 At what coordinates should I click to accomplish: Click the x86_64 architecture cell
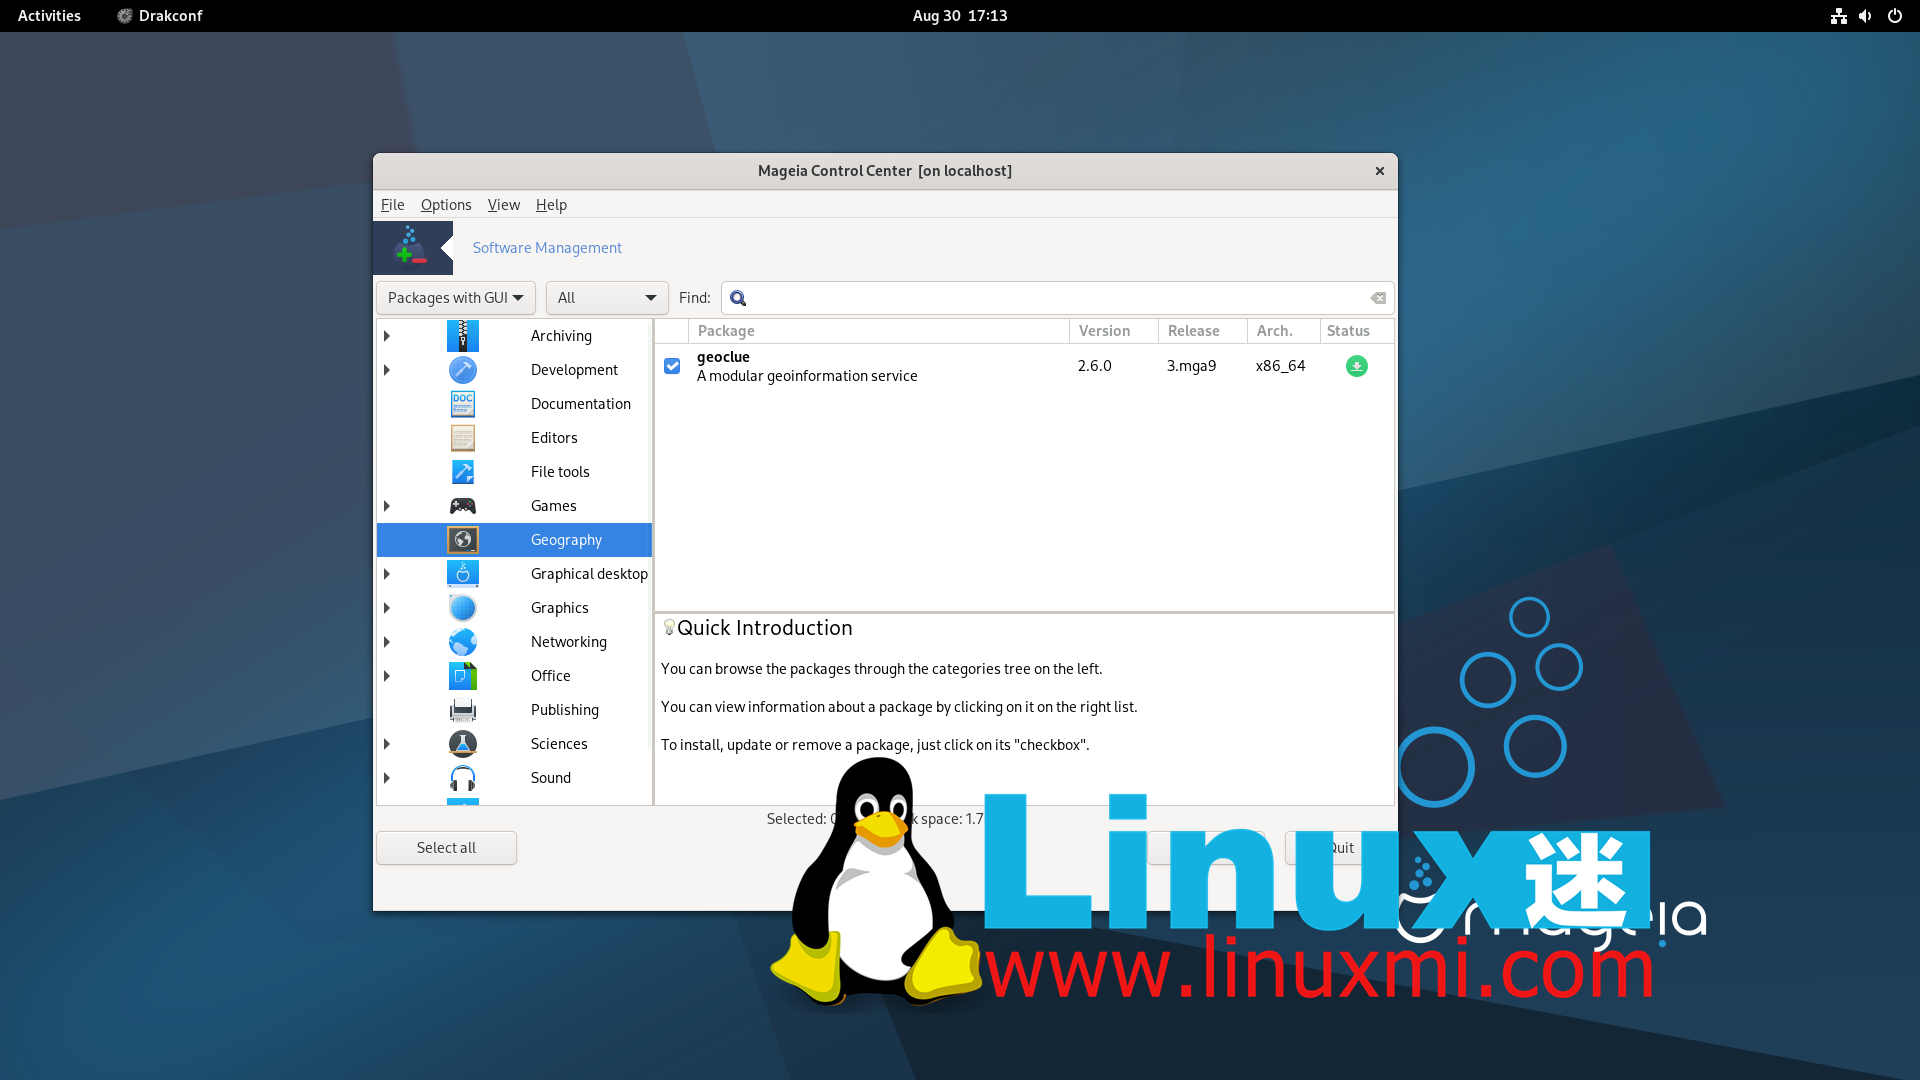pos(1280,366)
